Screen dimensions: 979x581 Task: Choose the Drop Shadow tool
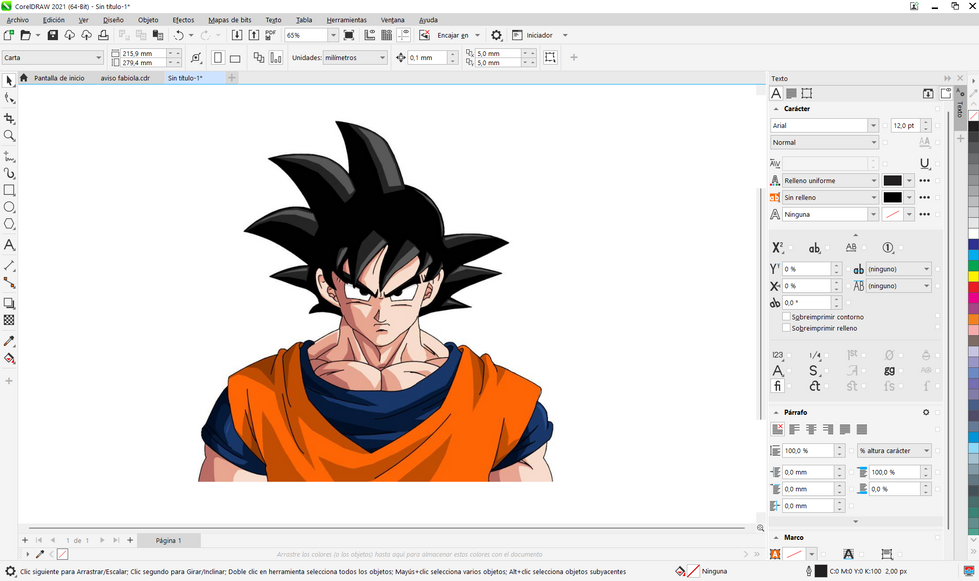click(9, 303)
